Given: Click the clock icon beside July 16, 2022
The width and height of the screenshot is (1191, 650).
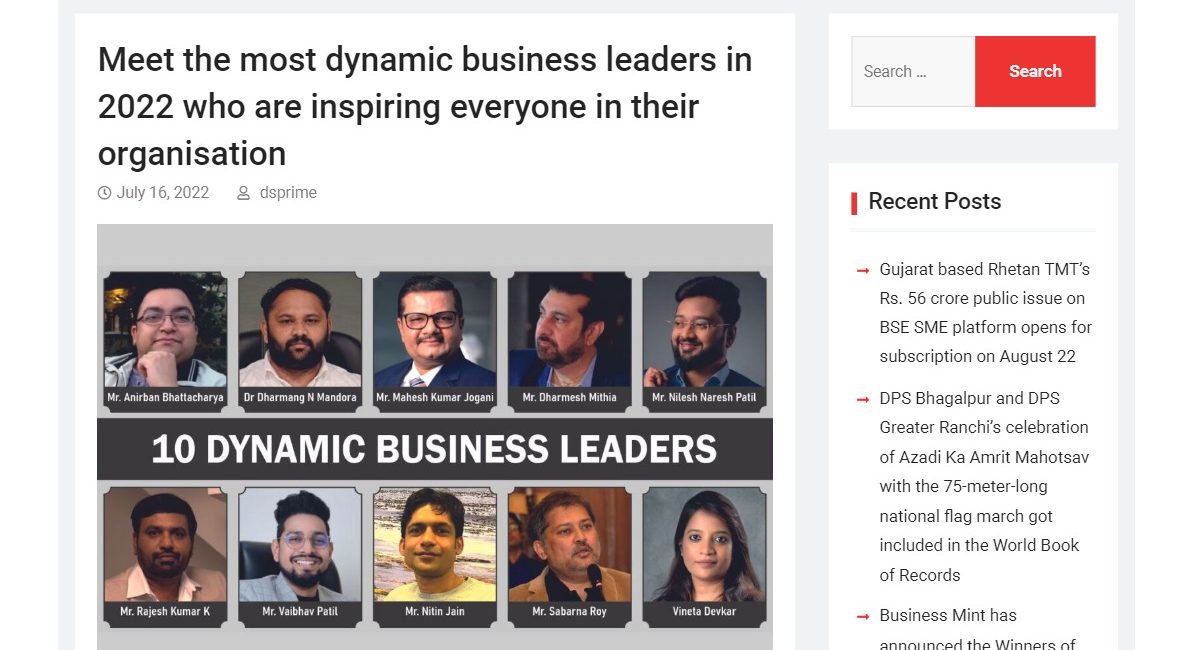Looking at the screenshot, I should [104, 193].
